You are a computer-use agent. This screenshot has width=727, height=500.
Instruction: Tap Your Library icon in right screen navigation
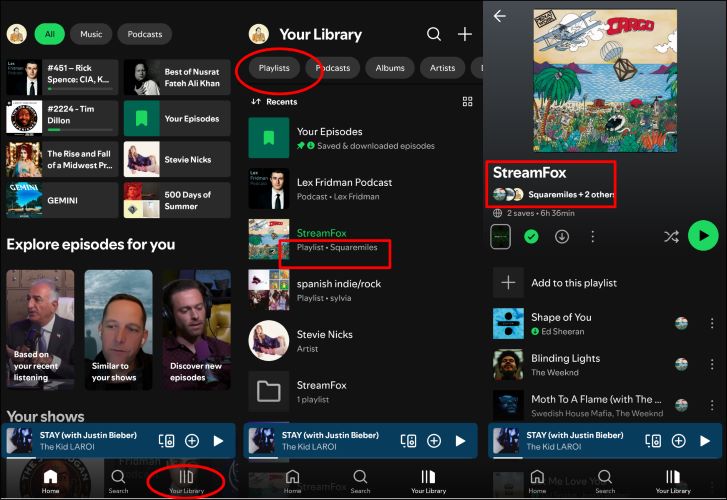click(673, 481)
